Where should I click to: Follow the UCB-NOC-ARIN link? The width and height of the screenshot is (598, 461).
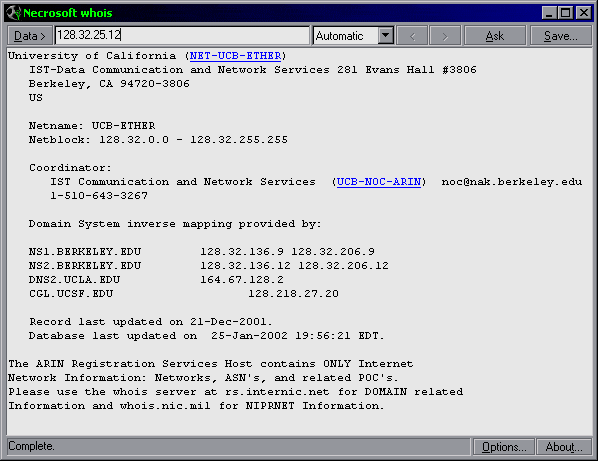click(x=379, y=182)
